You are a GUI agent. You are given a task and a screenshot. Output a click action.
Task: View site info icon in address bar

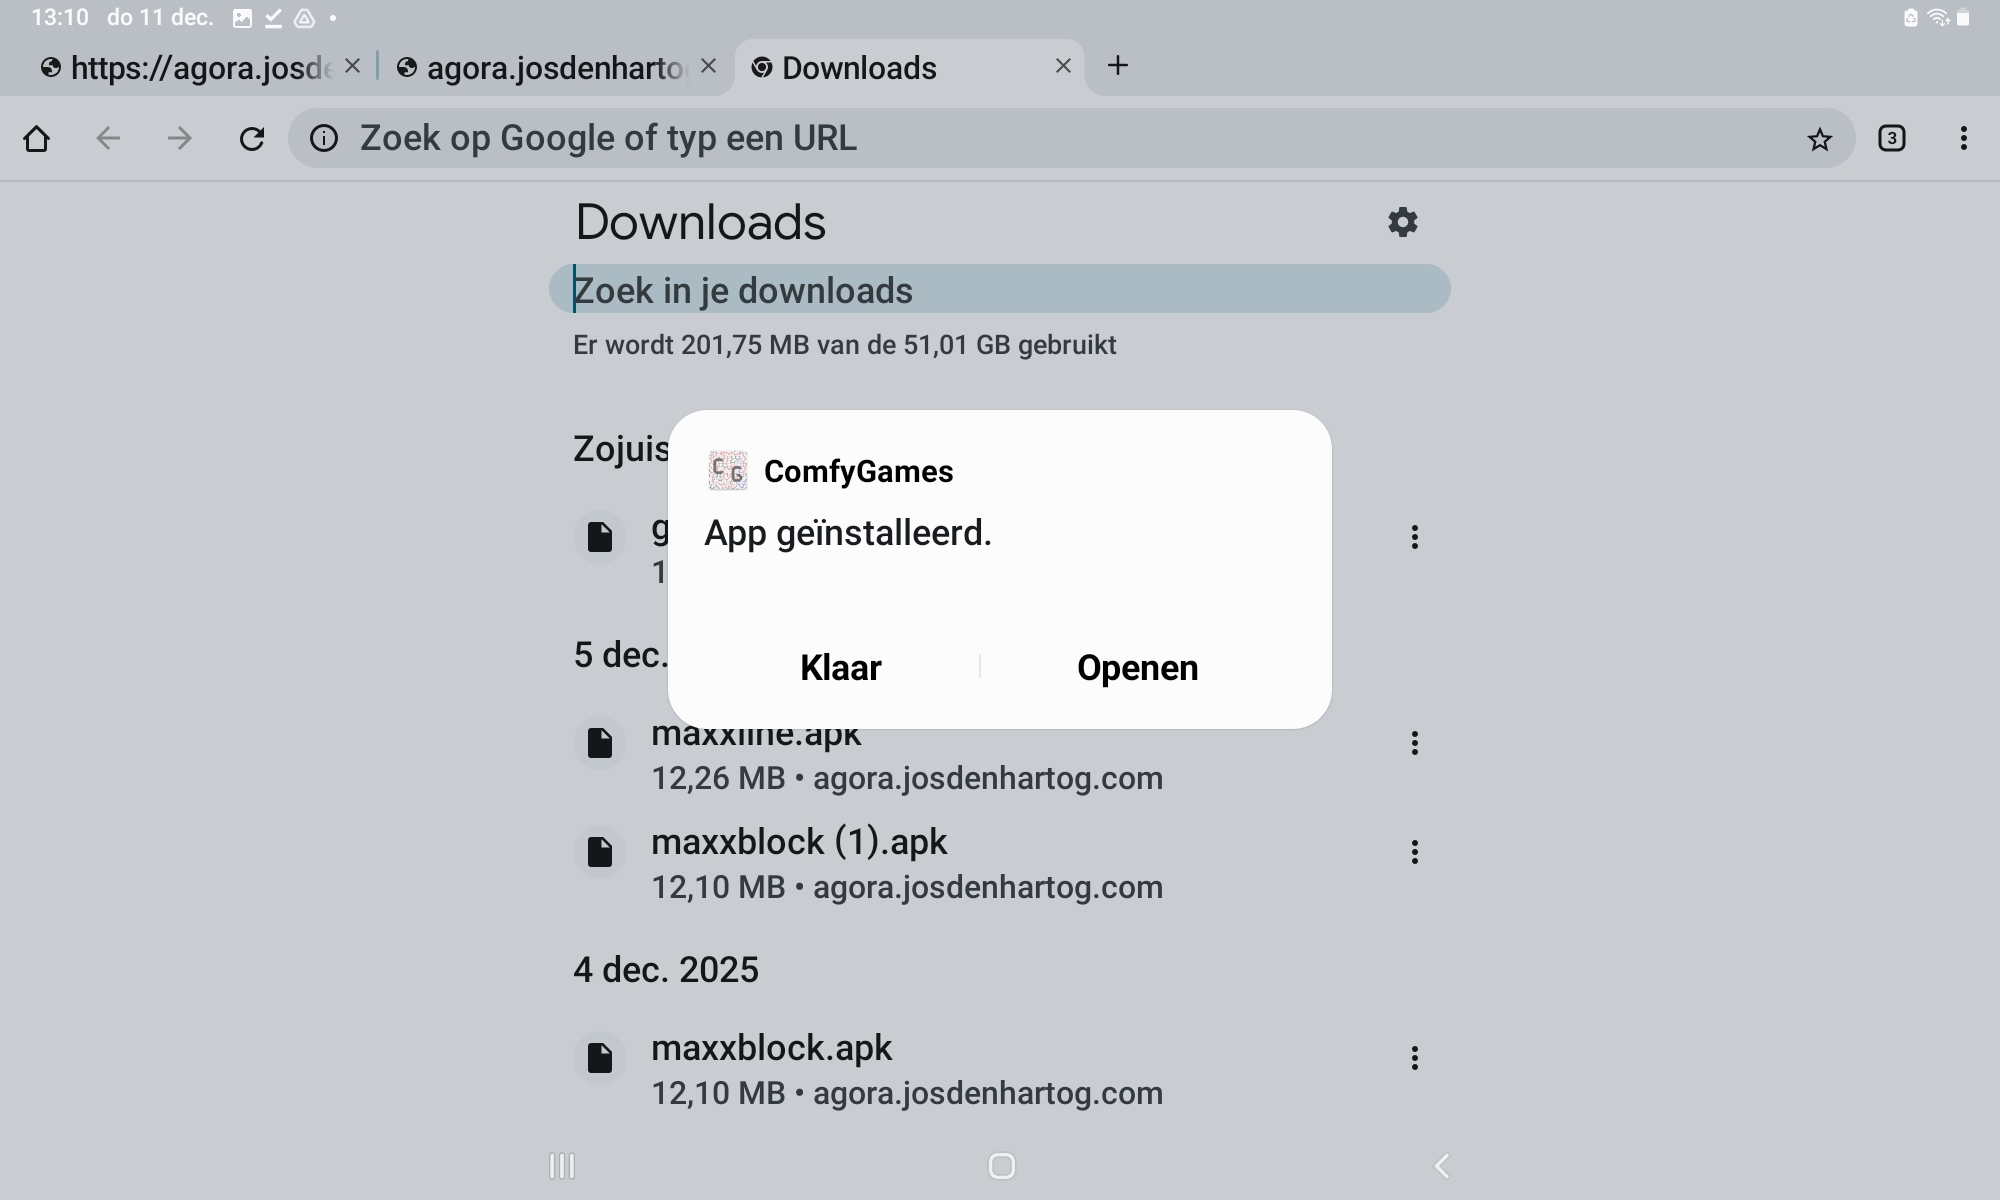(324, 139)
